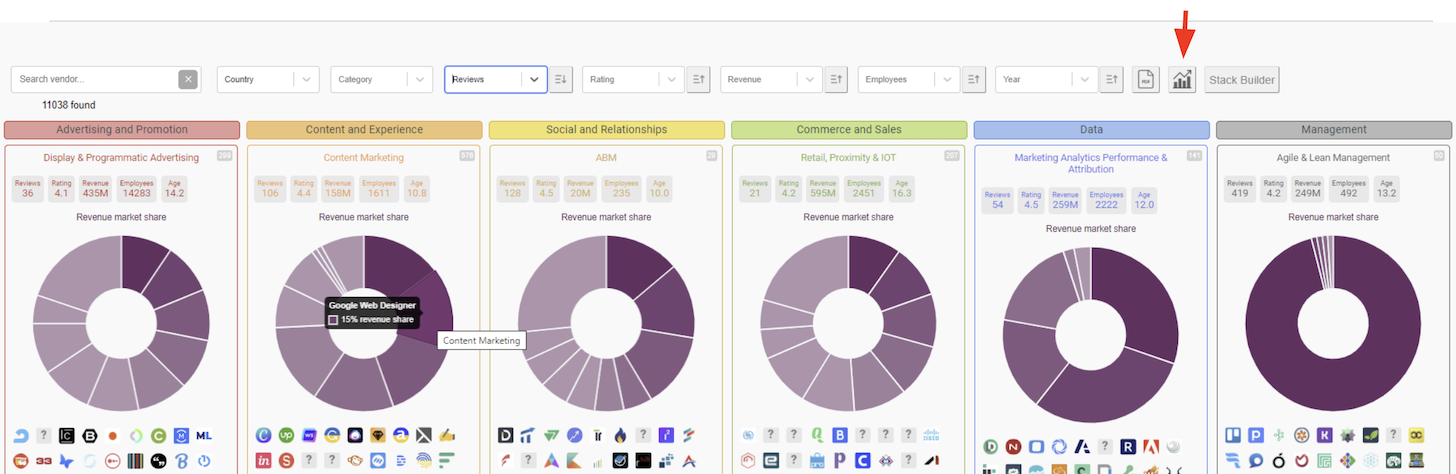Click the chart view icon button
The height and width of the screenshot is (474, 1456).
(x=1183, y=80)
